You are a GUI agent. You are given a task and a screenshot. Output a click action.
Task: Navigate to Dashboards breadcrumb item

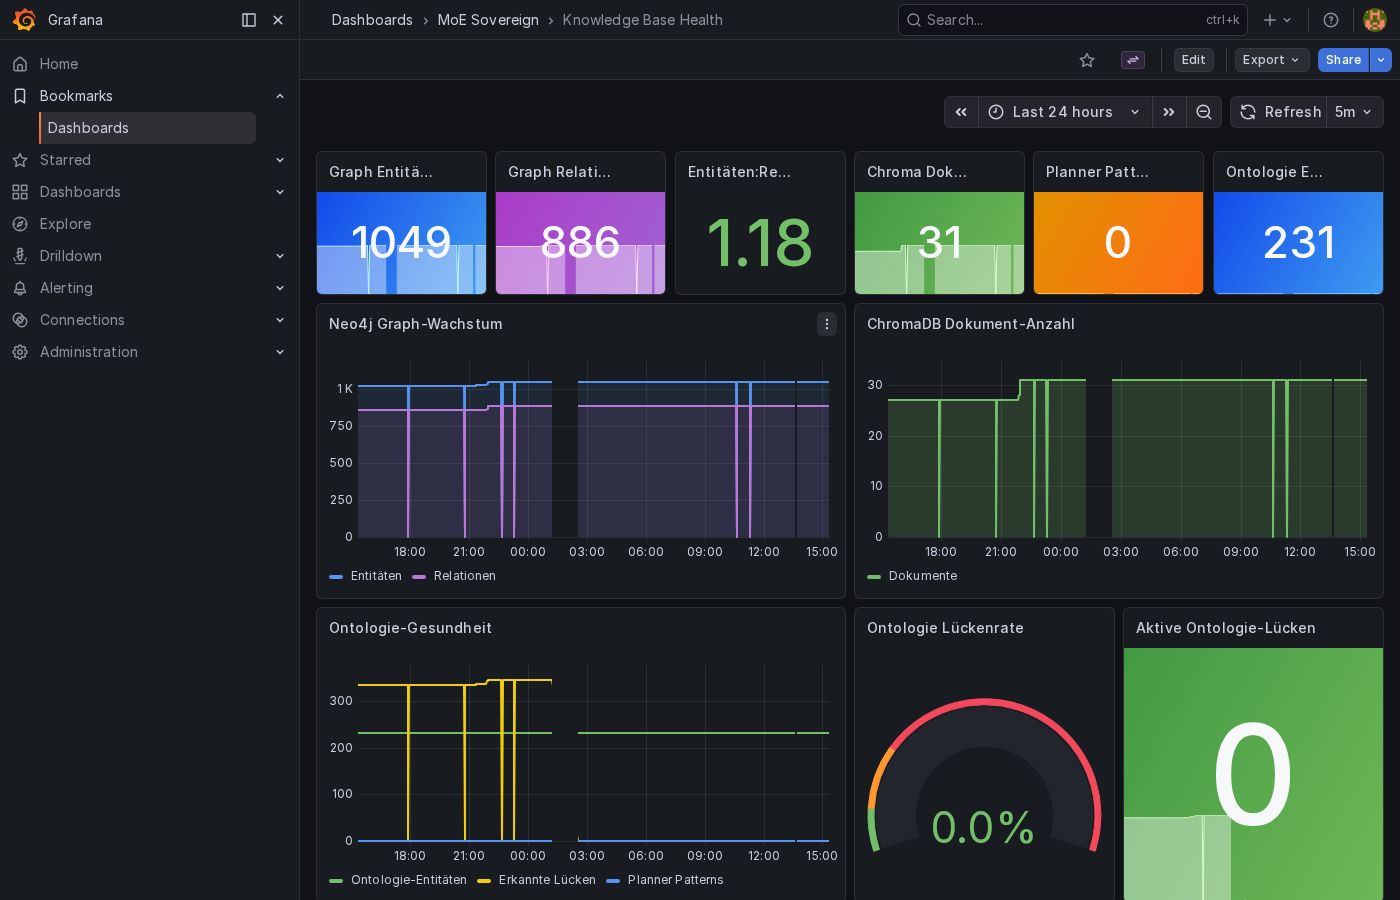click(x=372, y=20)
